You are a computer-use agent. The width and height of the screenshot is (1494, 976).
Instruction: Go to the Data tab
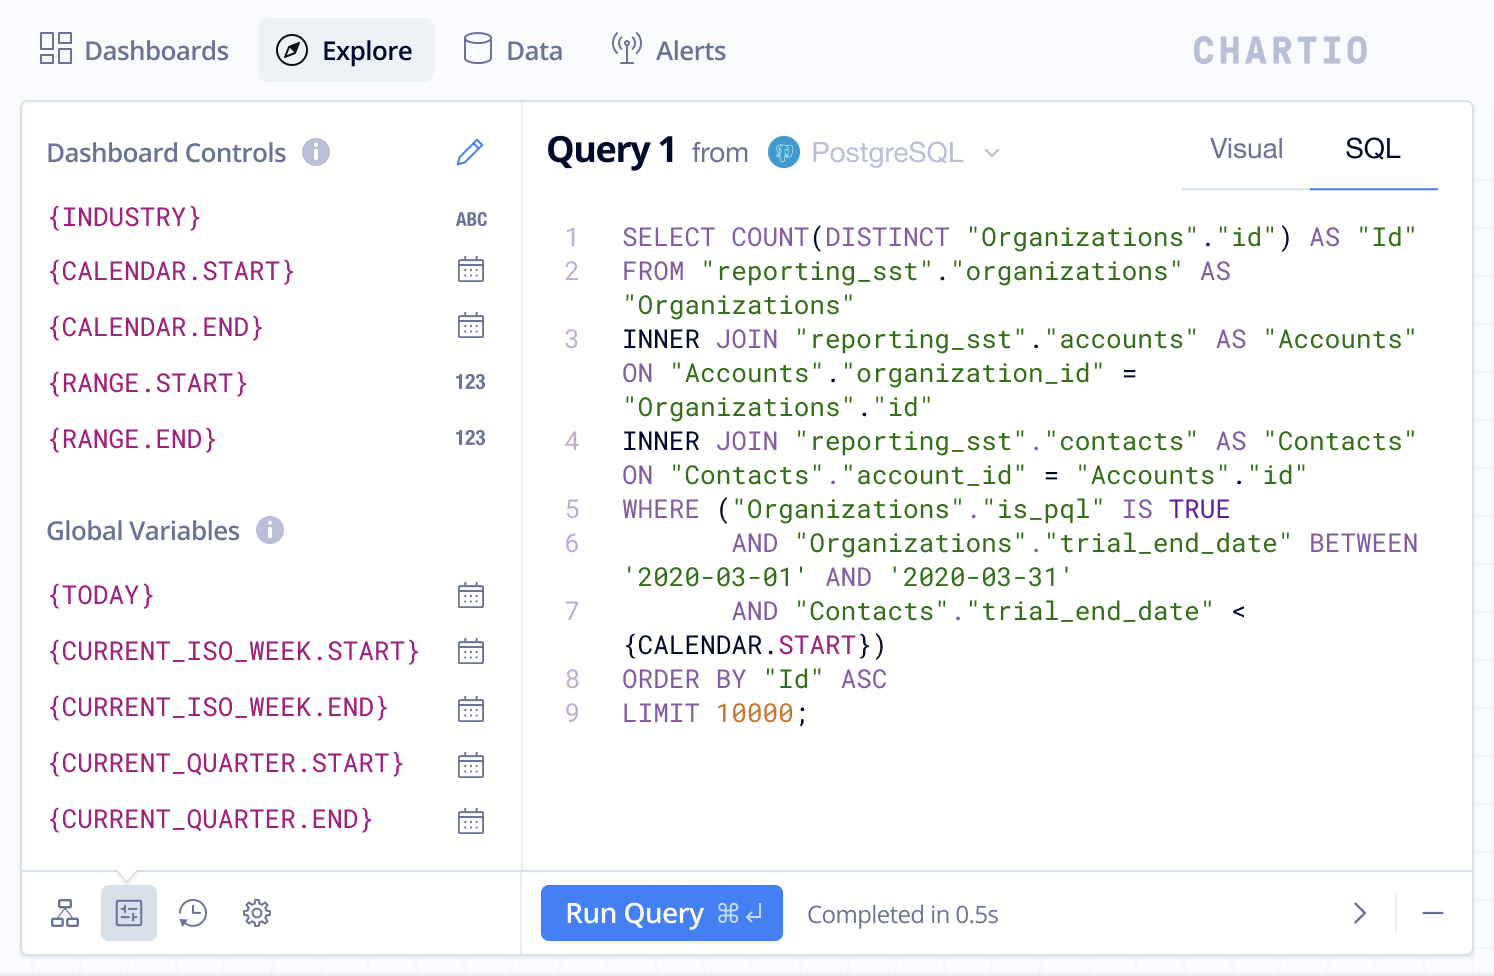[x=513, y=50]
